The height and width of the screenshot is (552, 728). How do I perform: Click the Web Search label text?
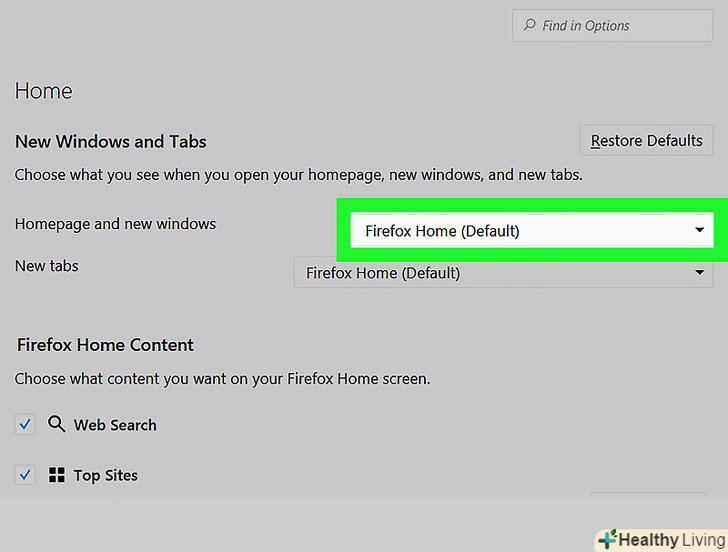click(115, 425)
